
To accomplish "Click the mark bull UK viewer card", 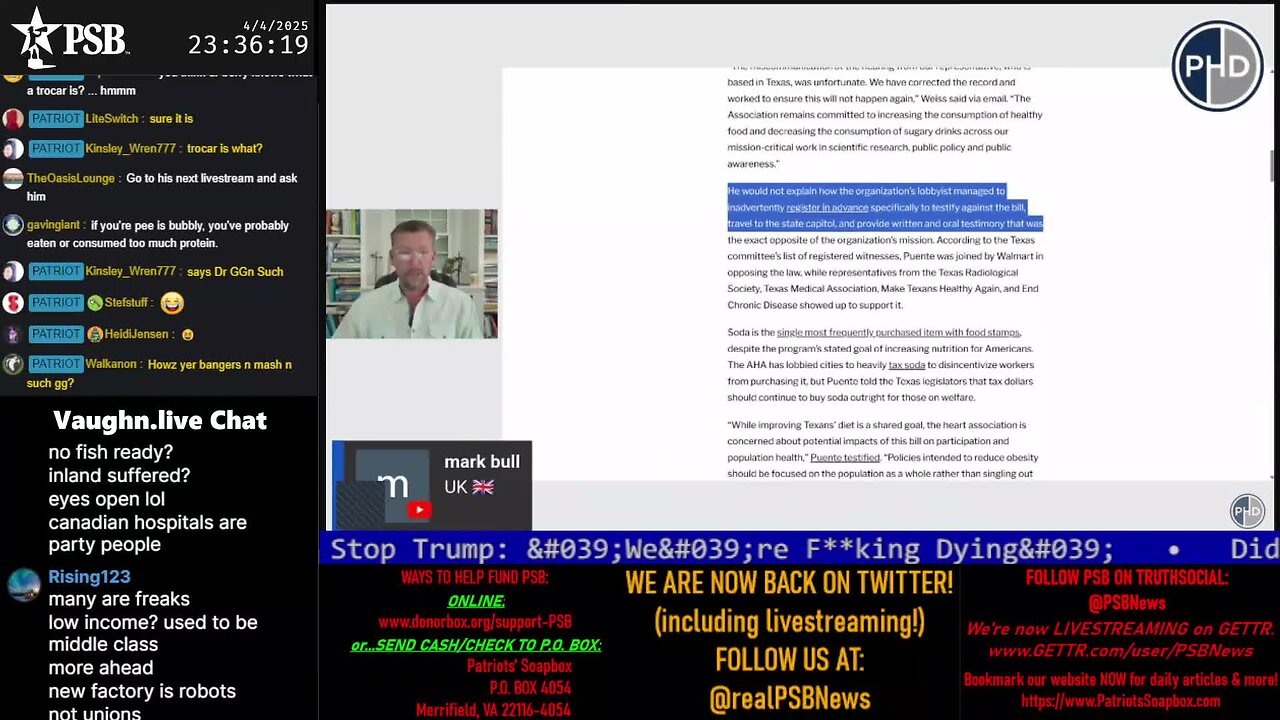I will 432,485.
